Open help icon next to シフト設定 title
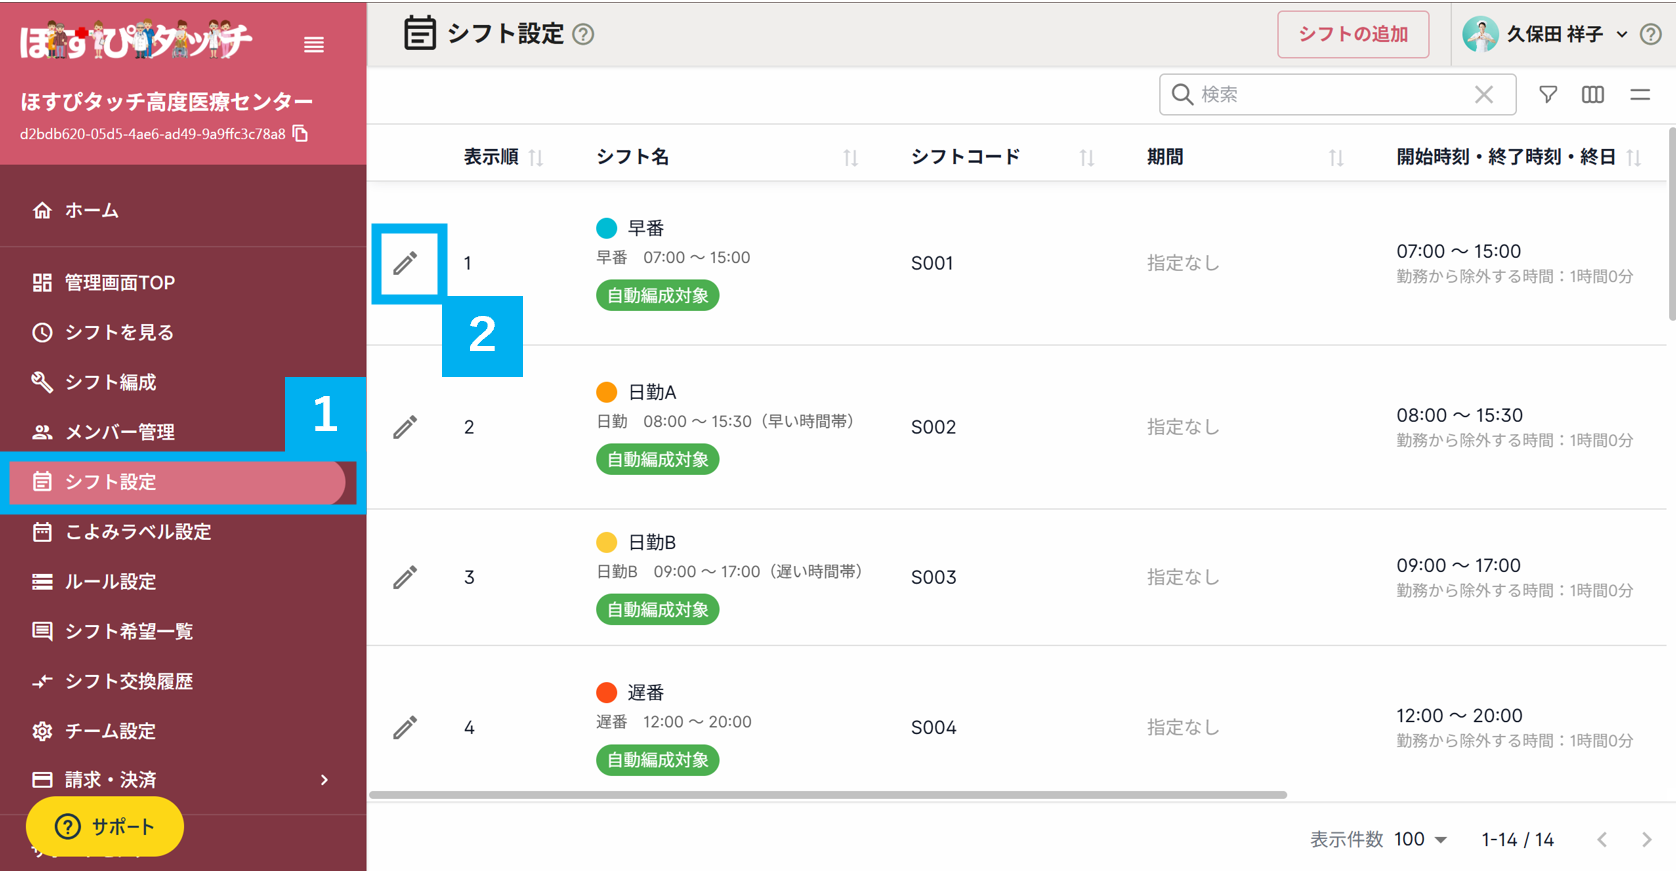The image size is (1676, 871). tap(583, 35)
